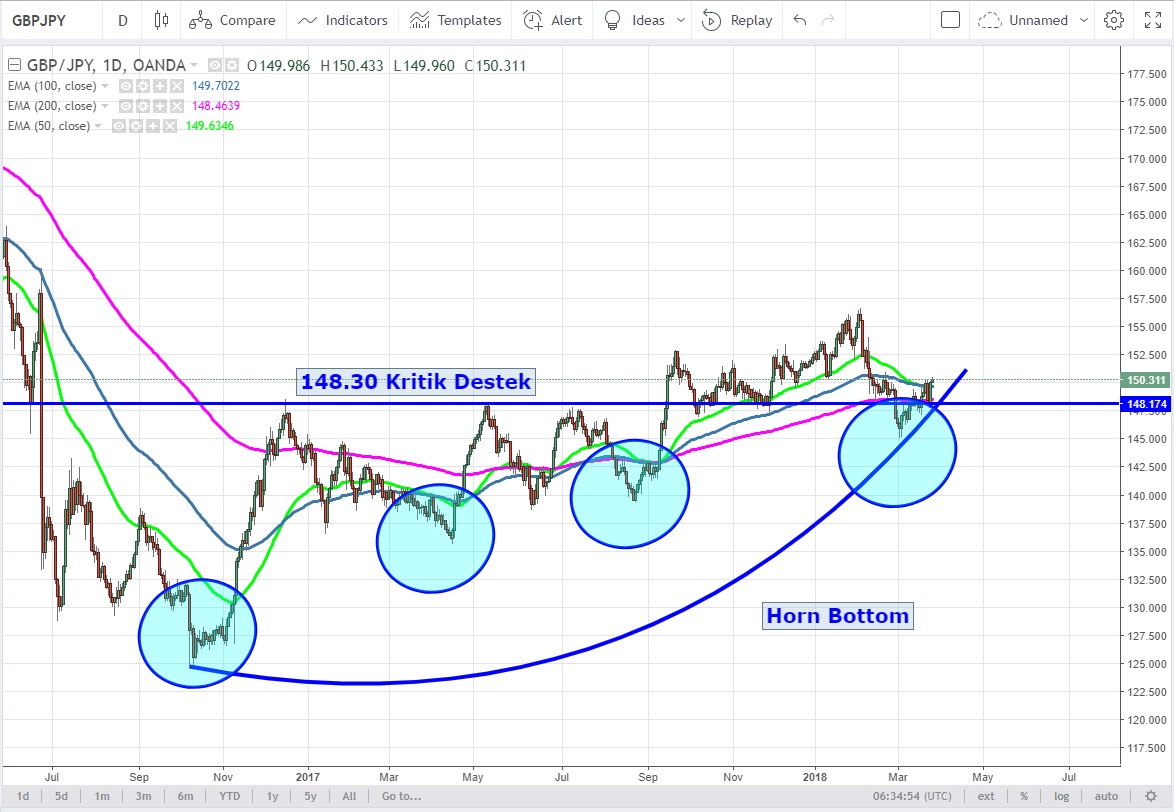Enable percent scale mode
The width and height of the screenshot is (1174, 812).
[x=1024, y=796]
